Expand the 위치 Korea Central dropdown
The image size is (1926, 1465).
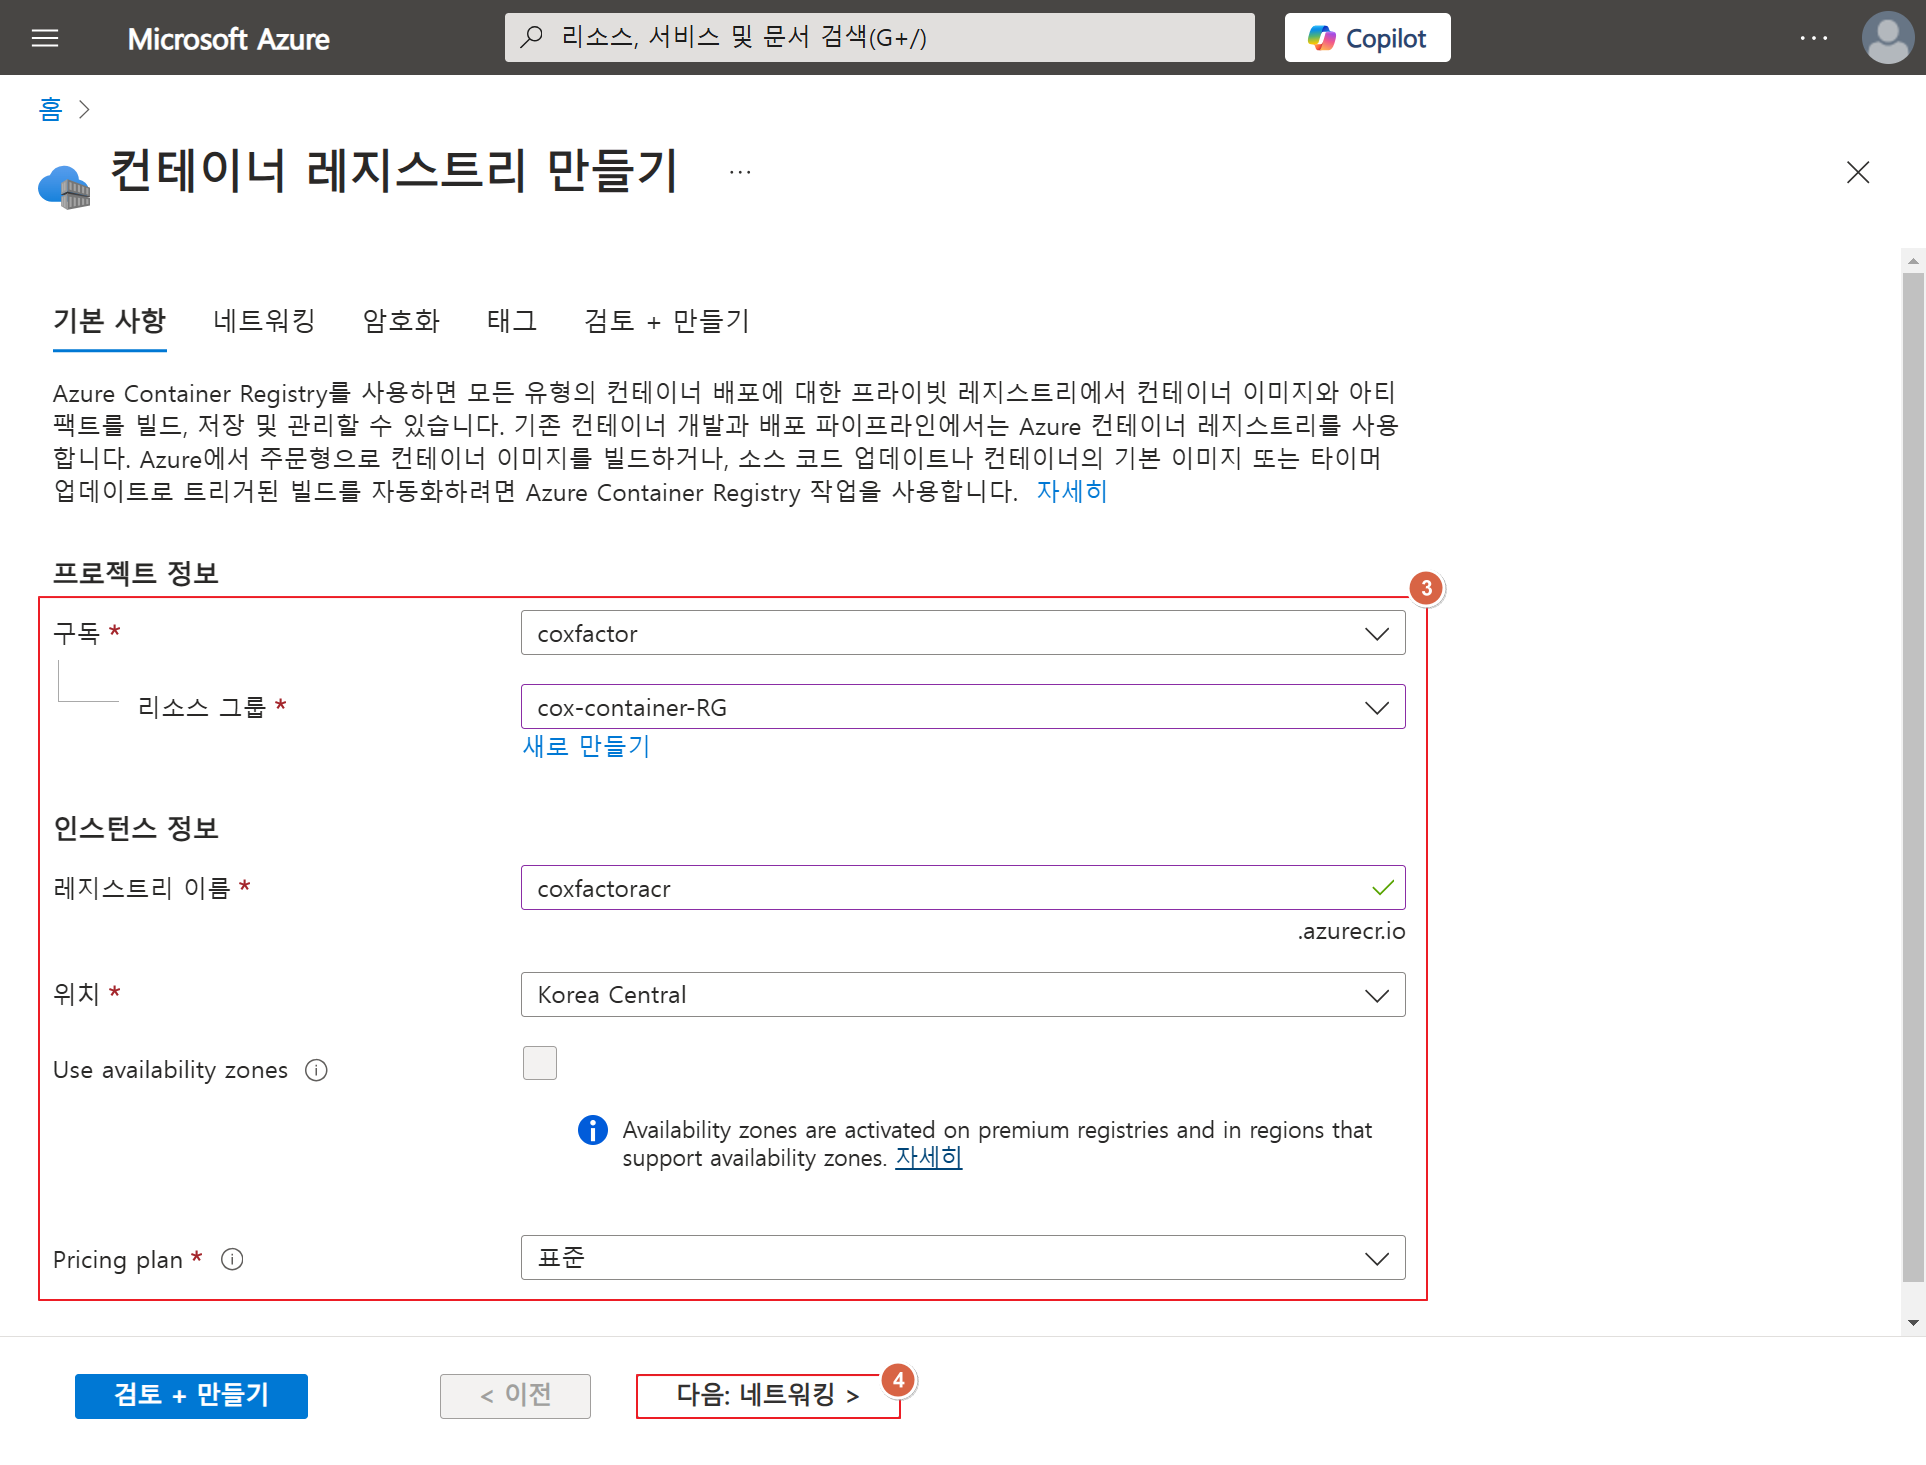pyautogui.click(x=962, y=995)
